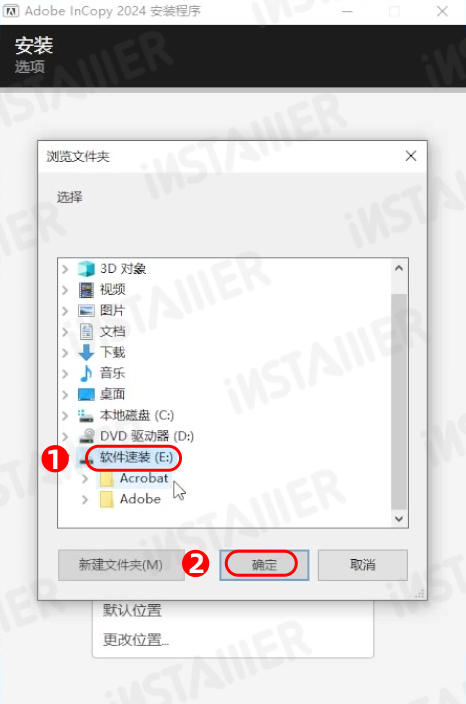Click the 确定 confirm button

(x=264, y=565)
